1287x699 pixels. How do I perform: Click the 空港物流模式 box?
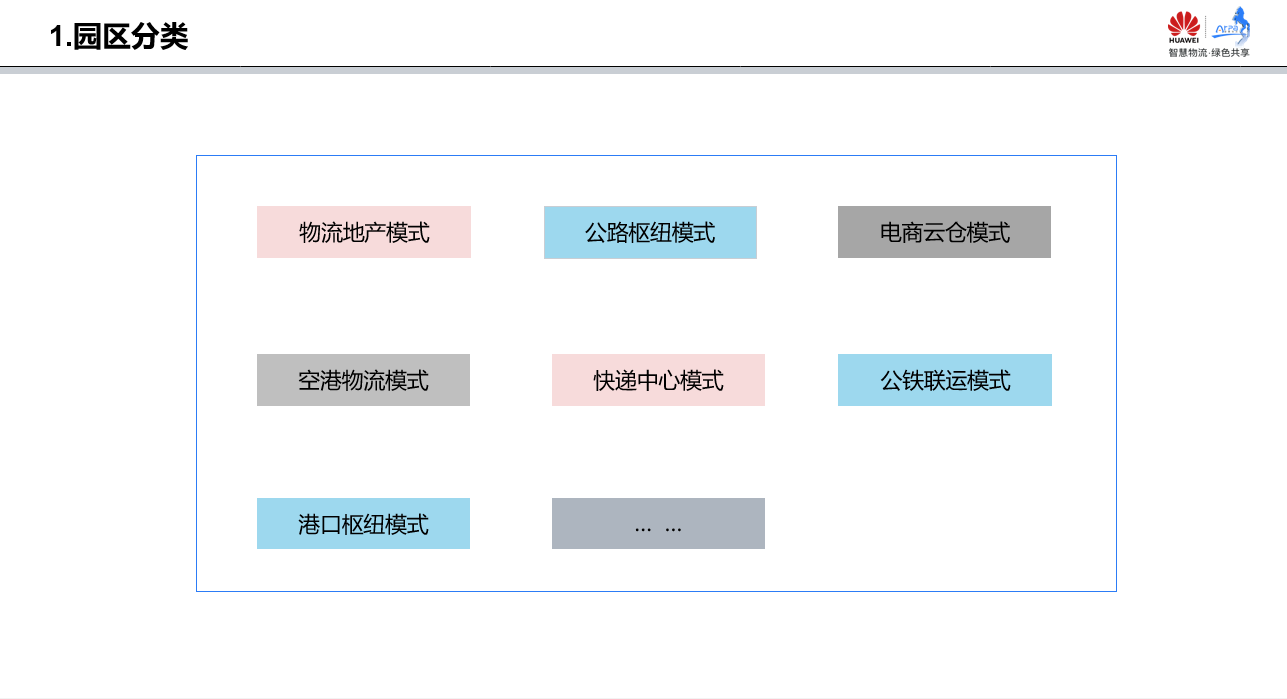(x=363, y=380)
